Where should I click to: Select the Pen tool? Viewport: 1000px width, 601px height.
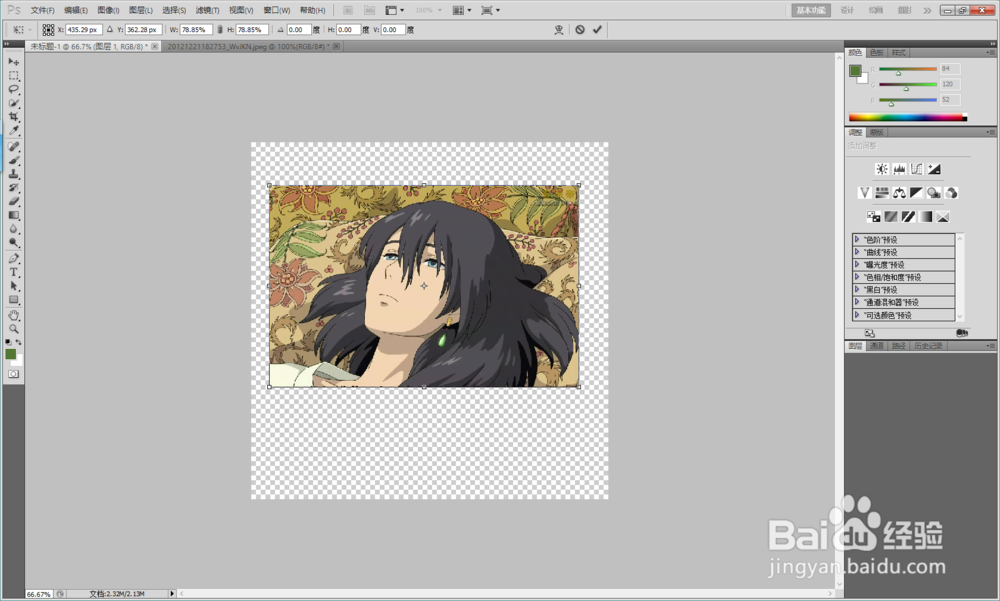click(x=13, y=258)
